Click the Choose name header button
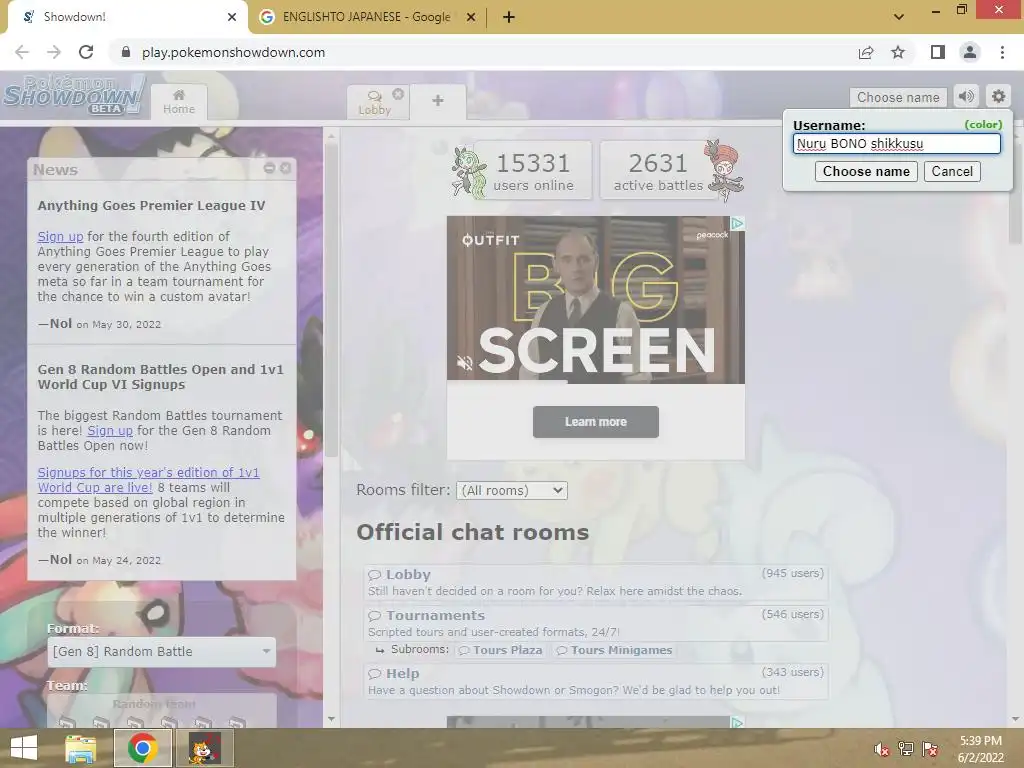The height and width of the screenshot is (768, 1024). pos(898,97)
